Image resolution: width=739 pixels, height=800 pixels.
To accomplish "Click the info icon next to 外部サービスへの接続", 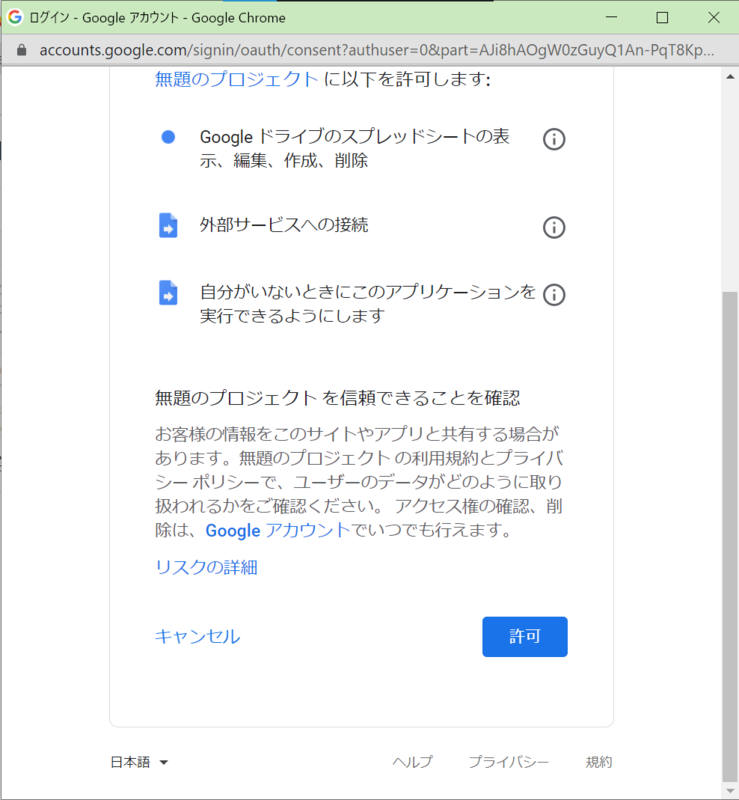I will point(554,227).
